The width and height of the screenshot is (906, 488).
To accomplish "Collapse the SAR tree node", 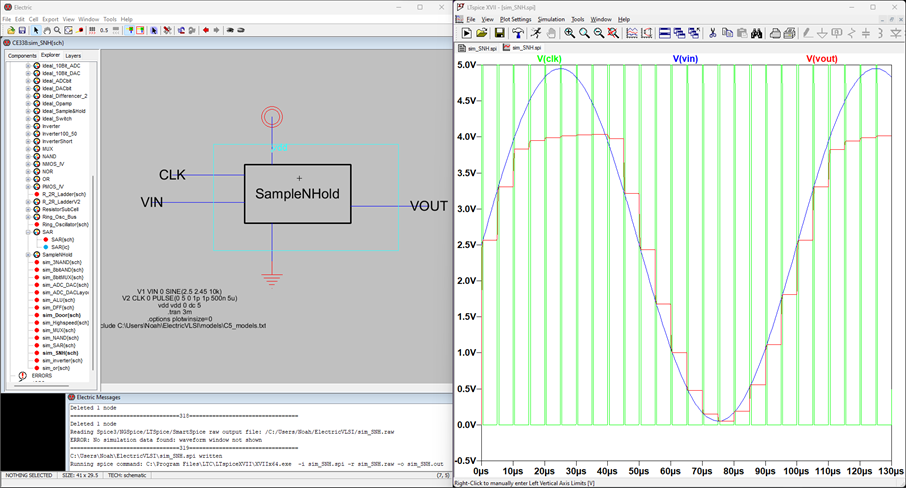I will click(28, 232).
